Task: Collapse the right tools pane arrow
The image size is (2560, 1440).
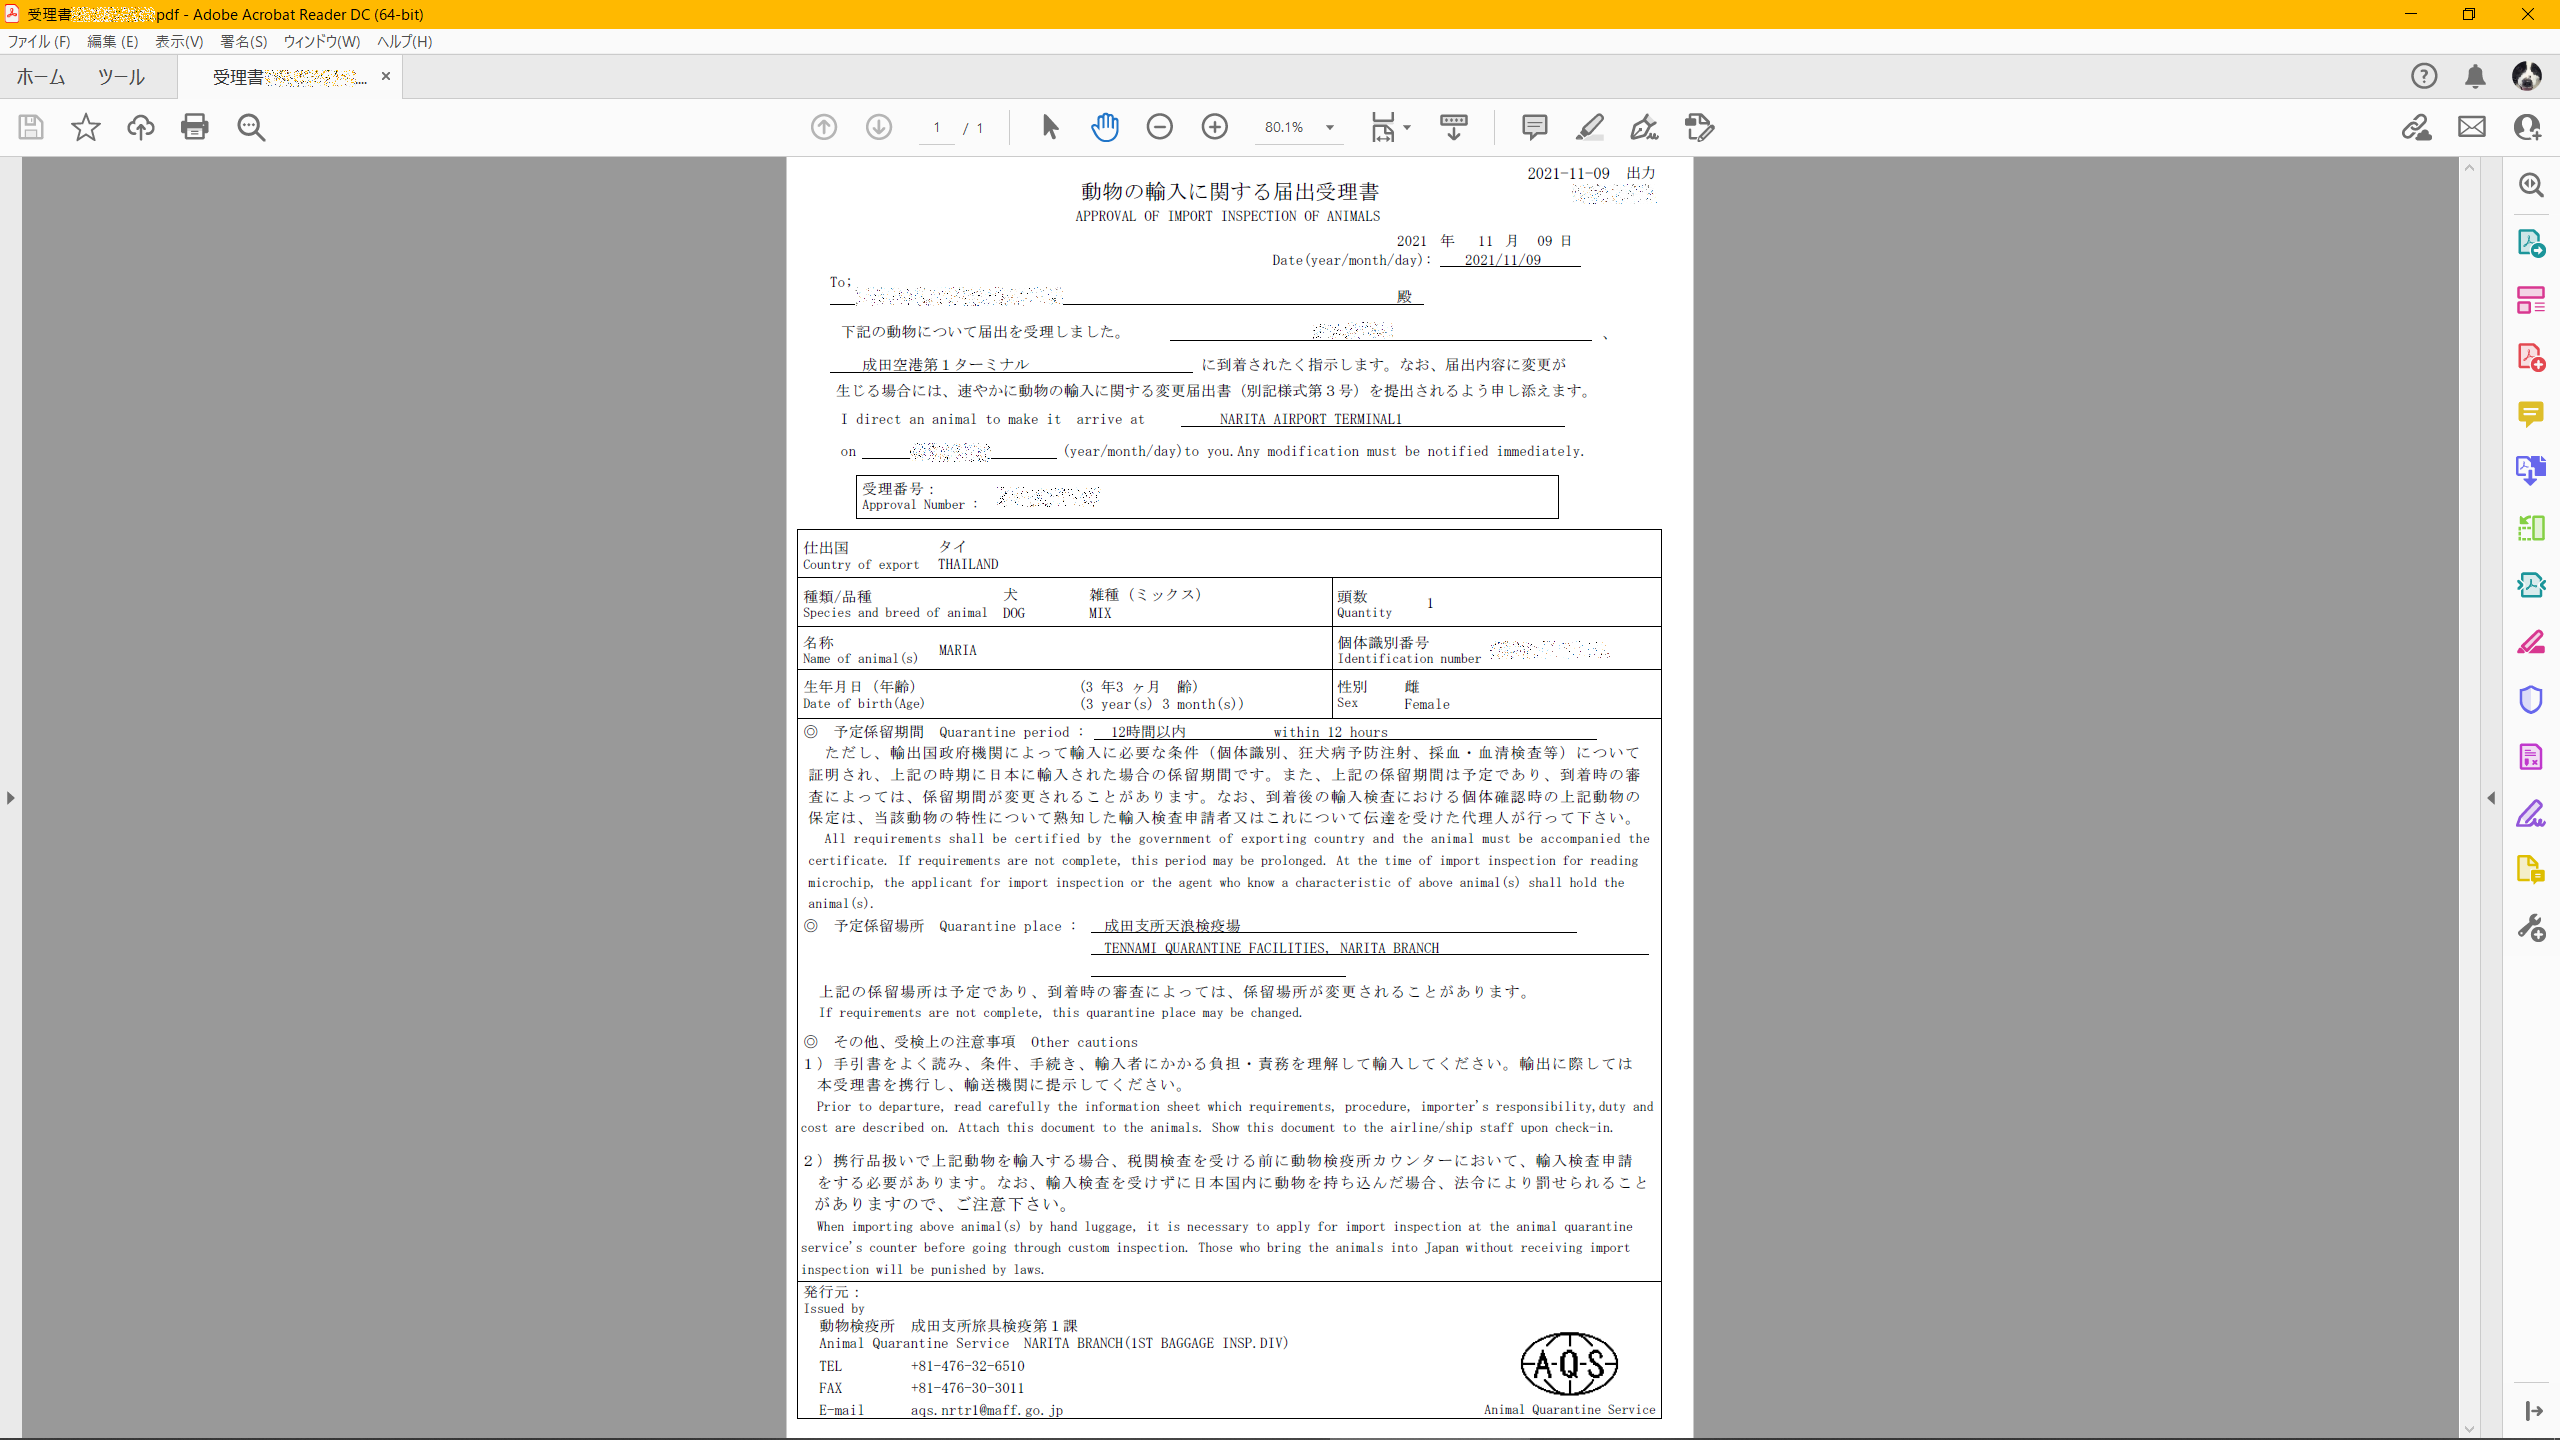Action: click(x=2491, y=797)
